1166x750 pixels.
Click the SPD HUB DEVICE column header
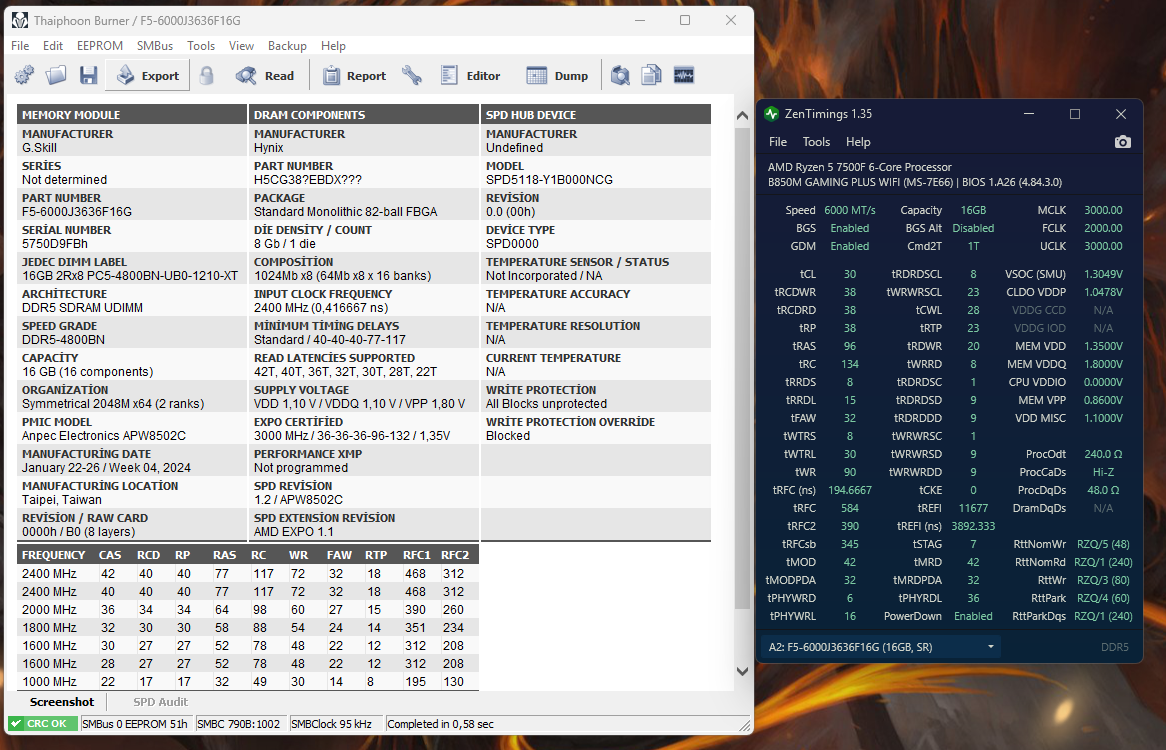pos(596,114)
